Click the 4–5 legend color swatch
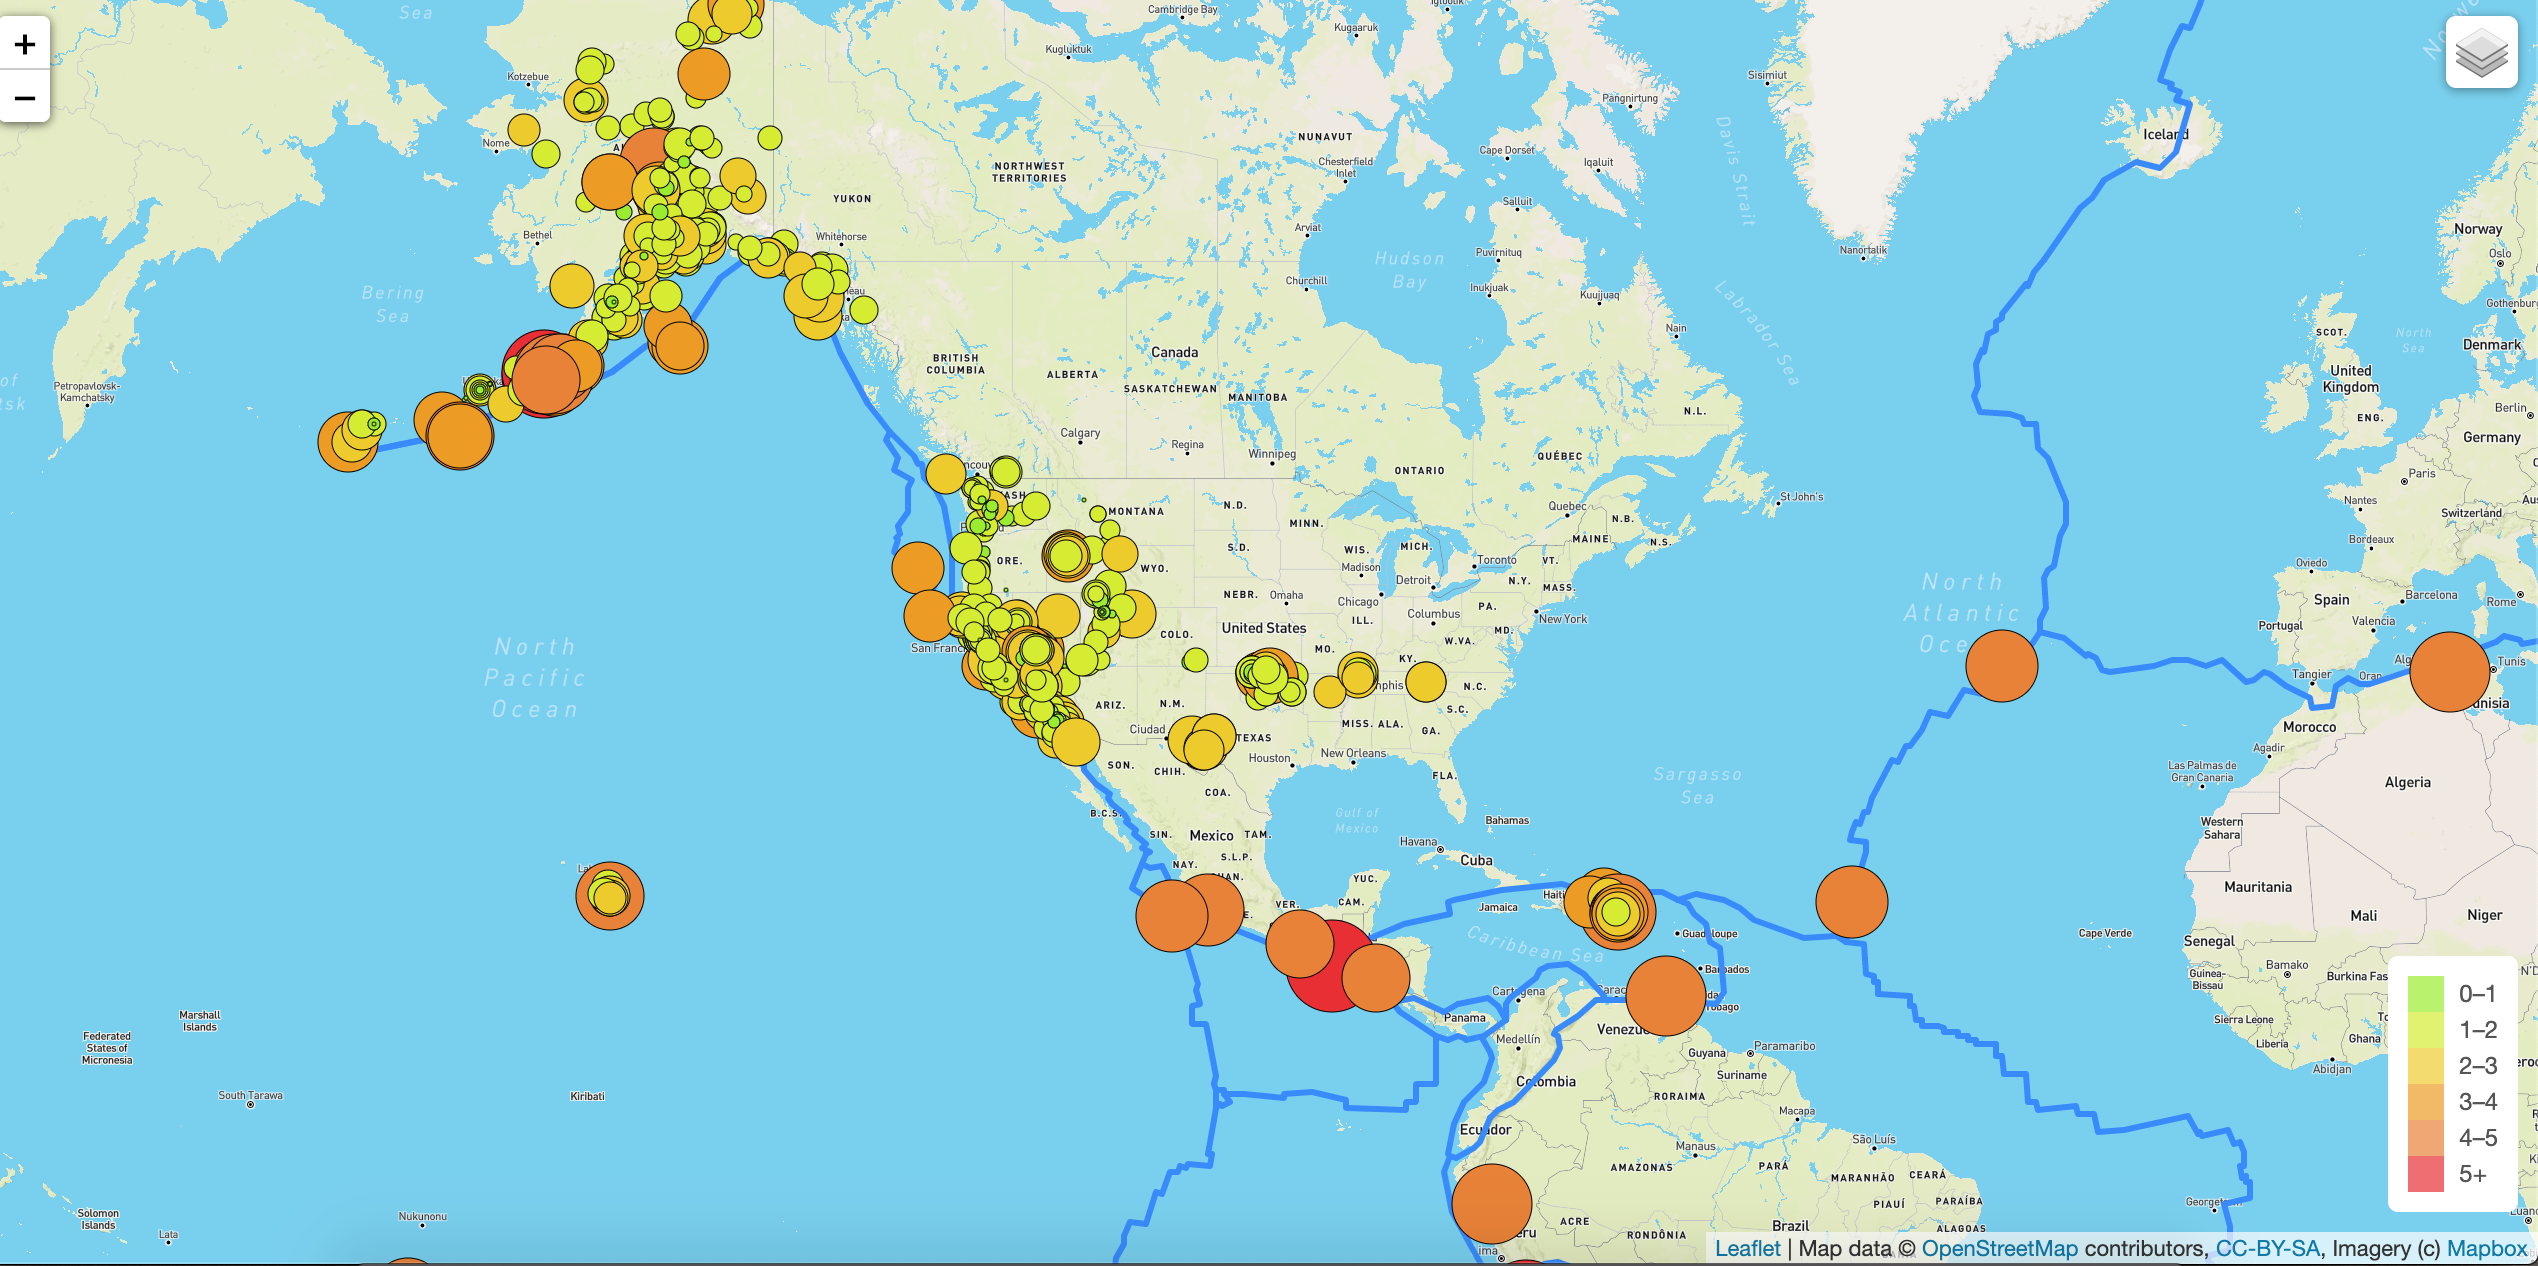The height and width of the screenshot is (1266, 2538). coord(2425,1137)
